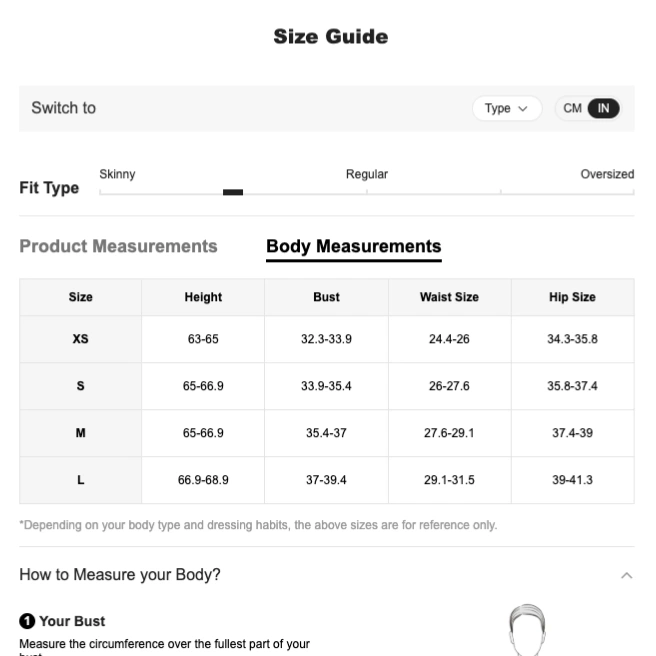Click the Waist Size column header
The height and width of the screenshot is (656, 656).
[x=449, y=297]
